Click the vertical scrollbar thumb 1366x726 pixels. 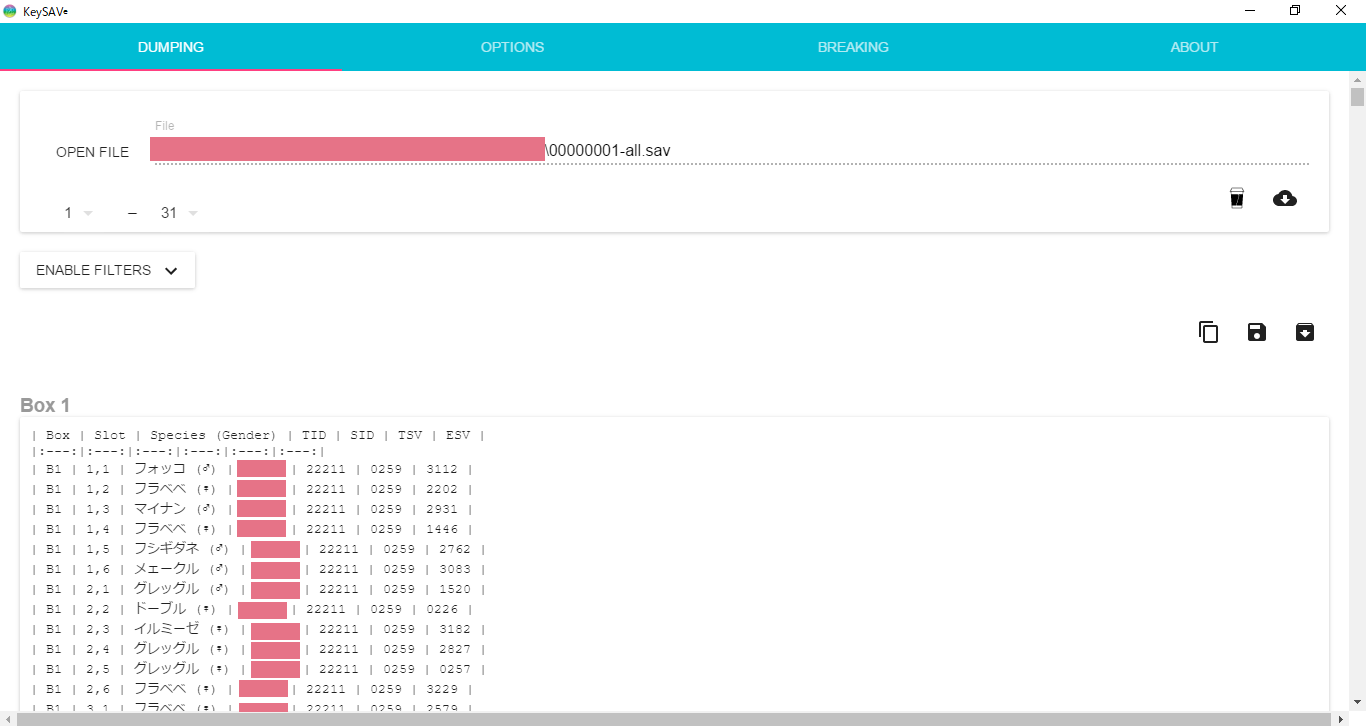[1357, 97]
